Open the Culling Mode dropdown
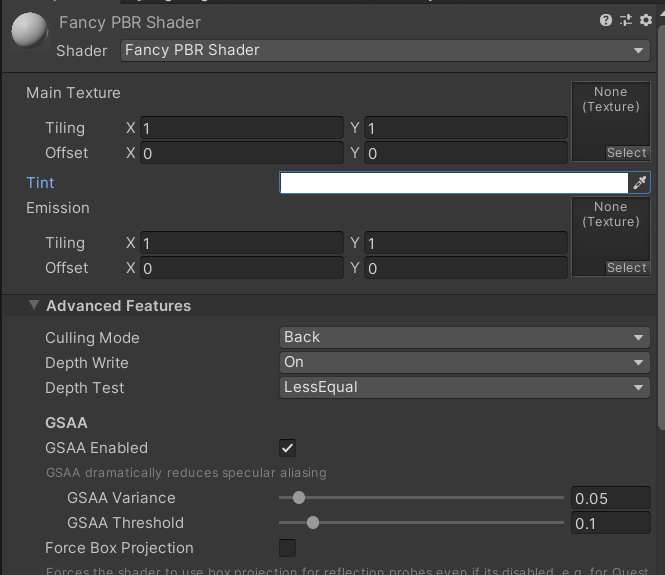Viewport: 665px width, 575px height. point(464,338)
